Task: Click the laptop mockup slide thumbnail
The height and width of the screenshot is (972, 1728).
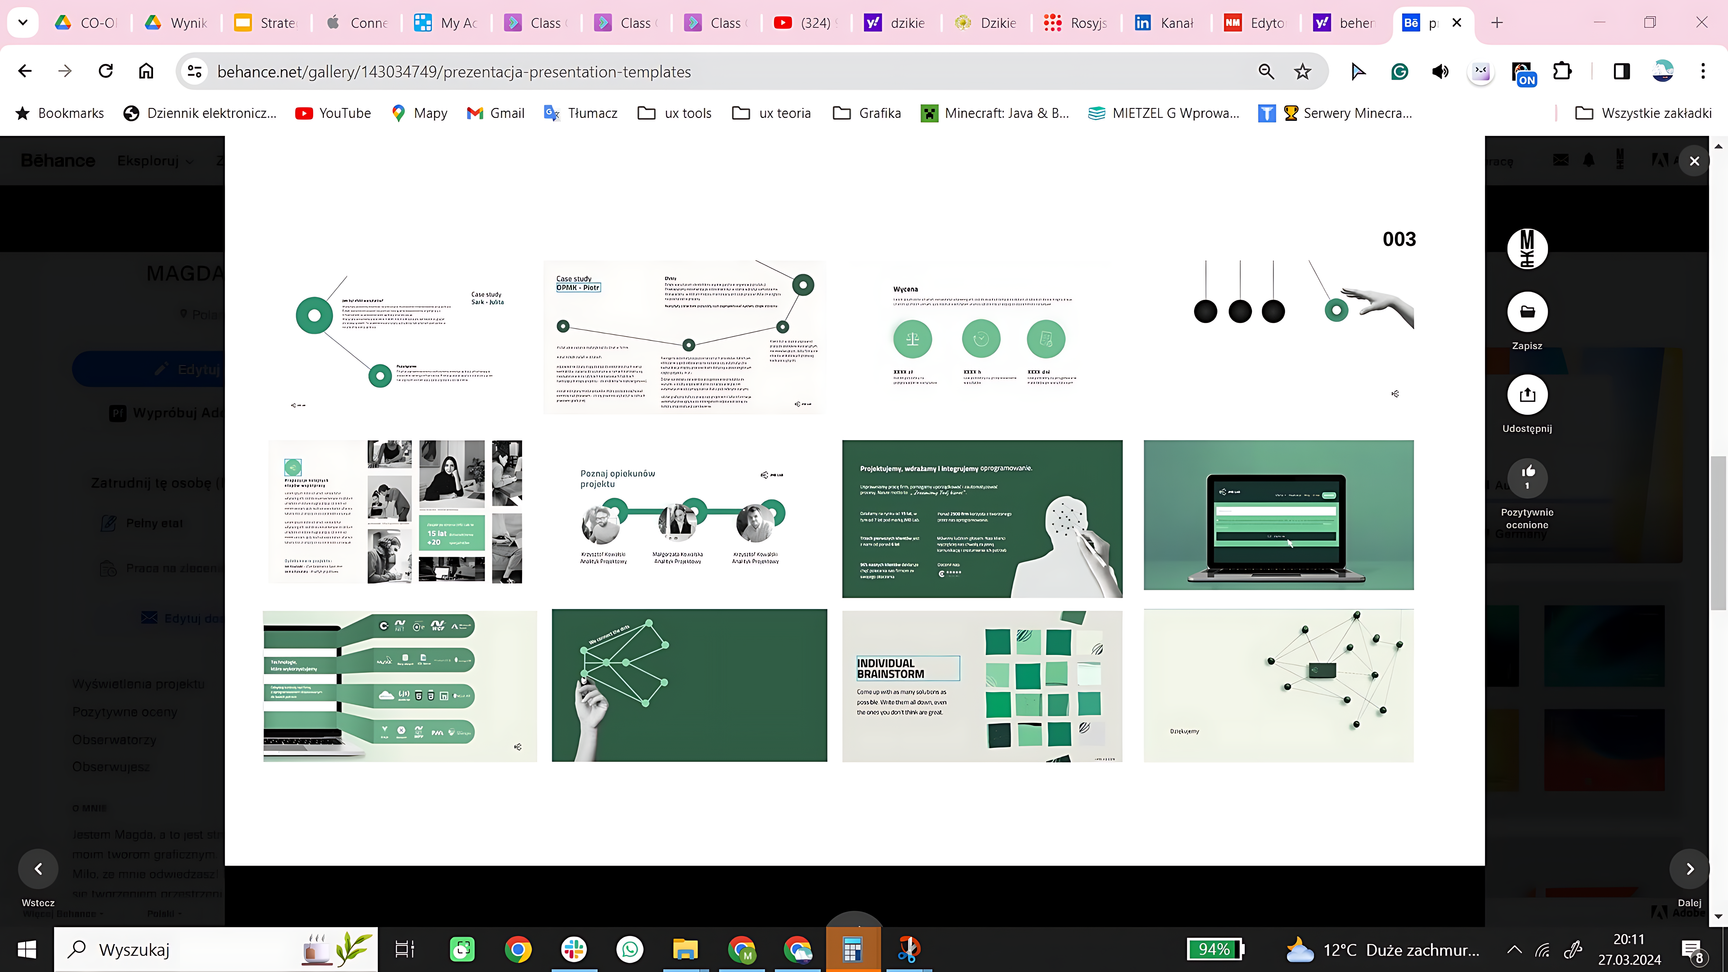Action: coord(1279,515)
